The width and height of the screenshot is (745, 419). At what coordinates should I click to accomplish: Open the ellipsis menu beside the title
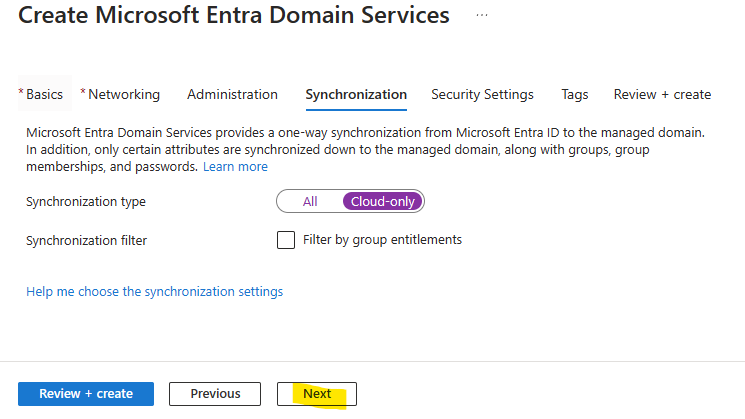point(482,15)
